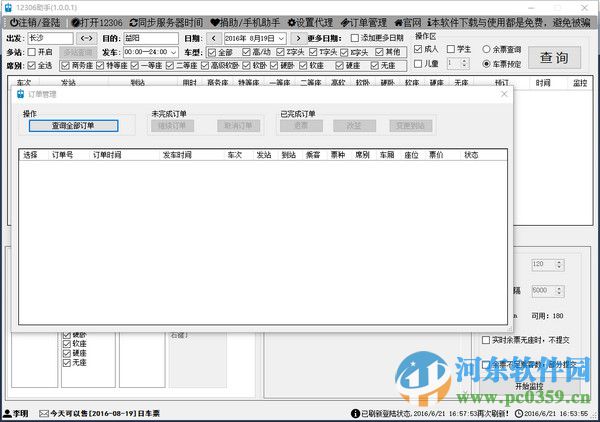Image resolution: width=600 pixels, height=422 pixels.
Task: Close the 订单管理 dialog
Action: click(x=504, y=94)
